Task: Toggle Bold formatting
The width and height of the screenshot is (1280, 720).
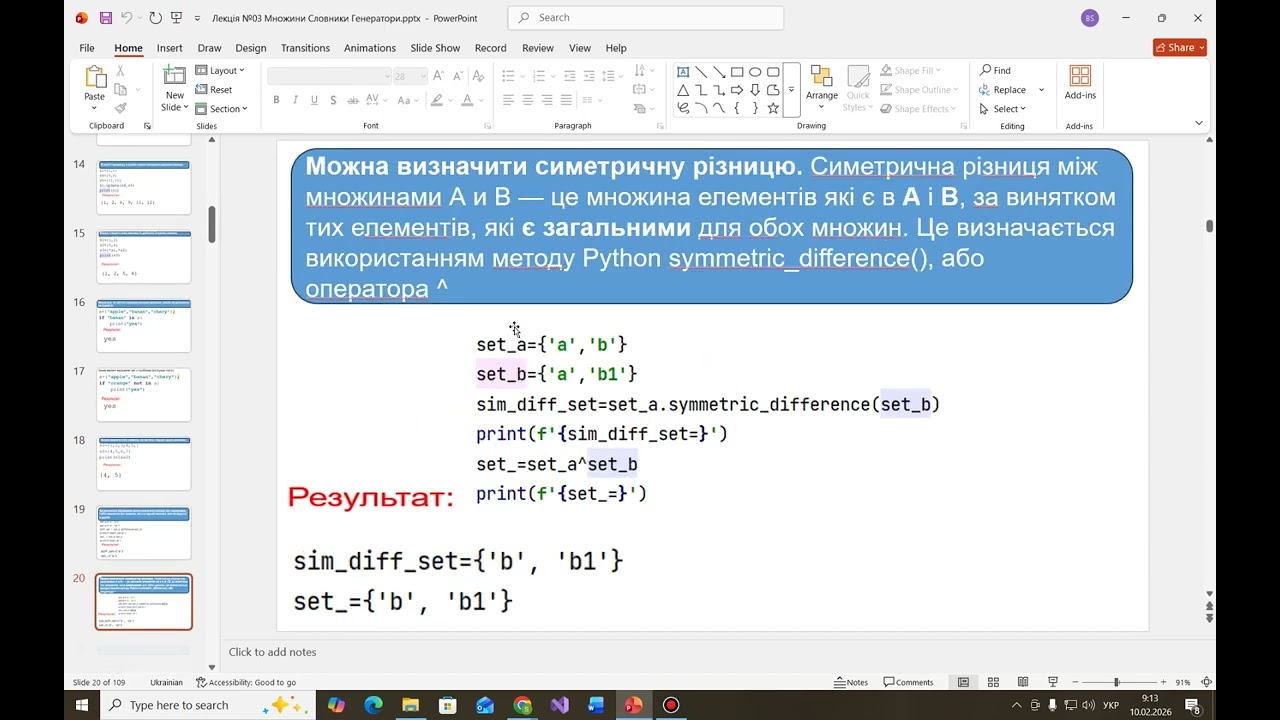Action: tap(277, 100)
